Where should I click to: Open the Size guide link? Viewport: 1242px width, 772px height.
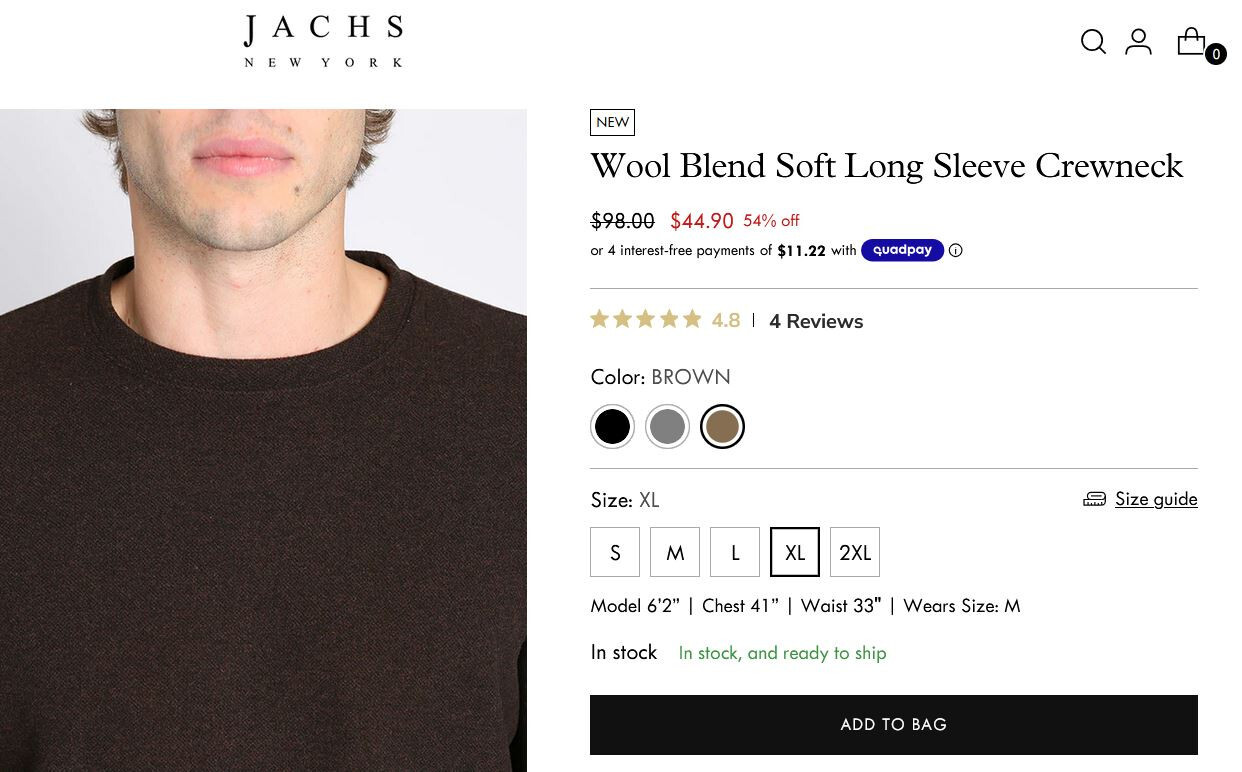point(1156,499)
